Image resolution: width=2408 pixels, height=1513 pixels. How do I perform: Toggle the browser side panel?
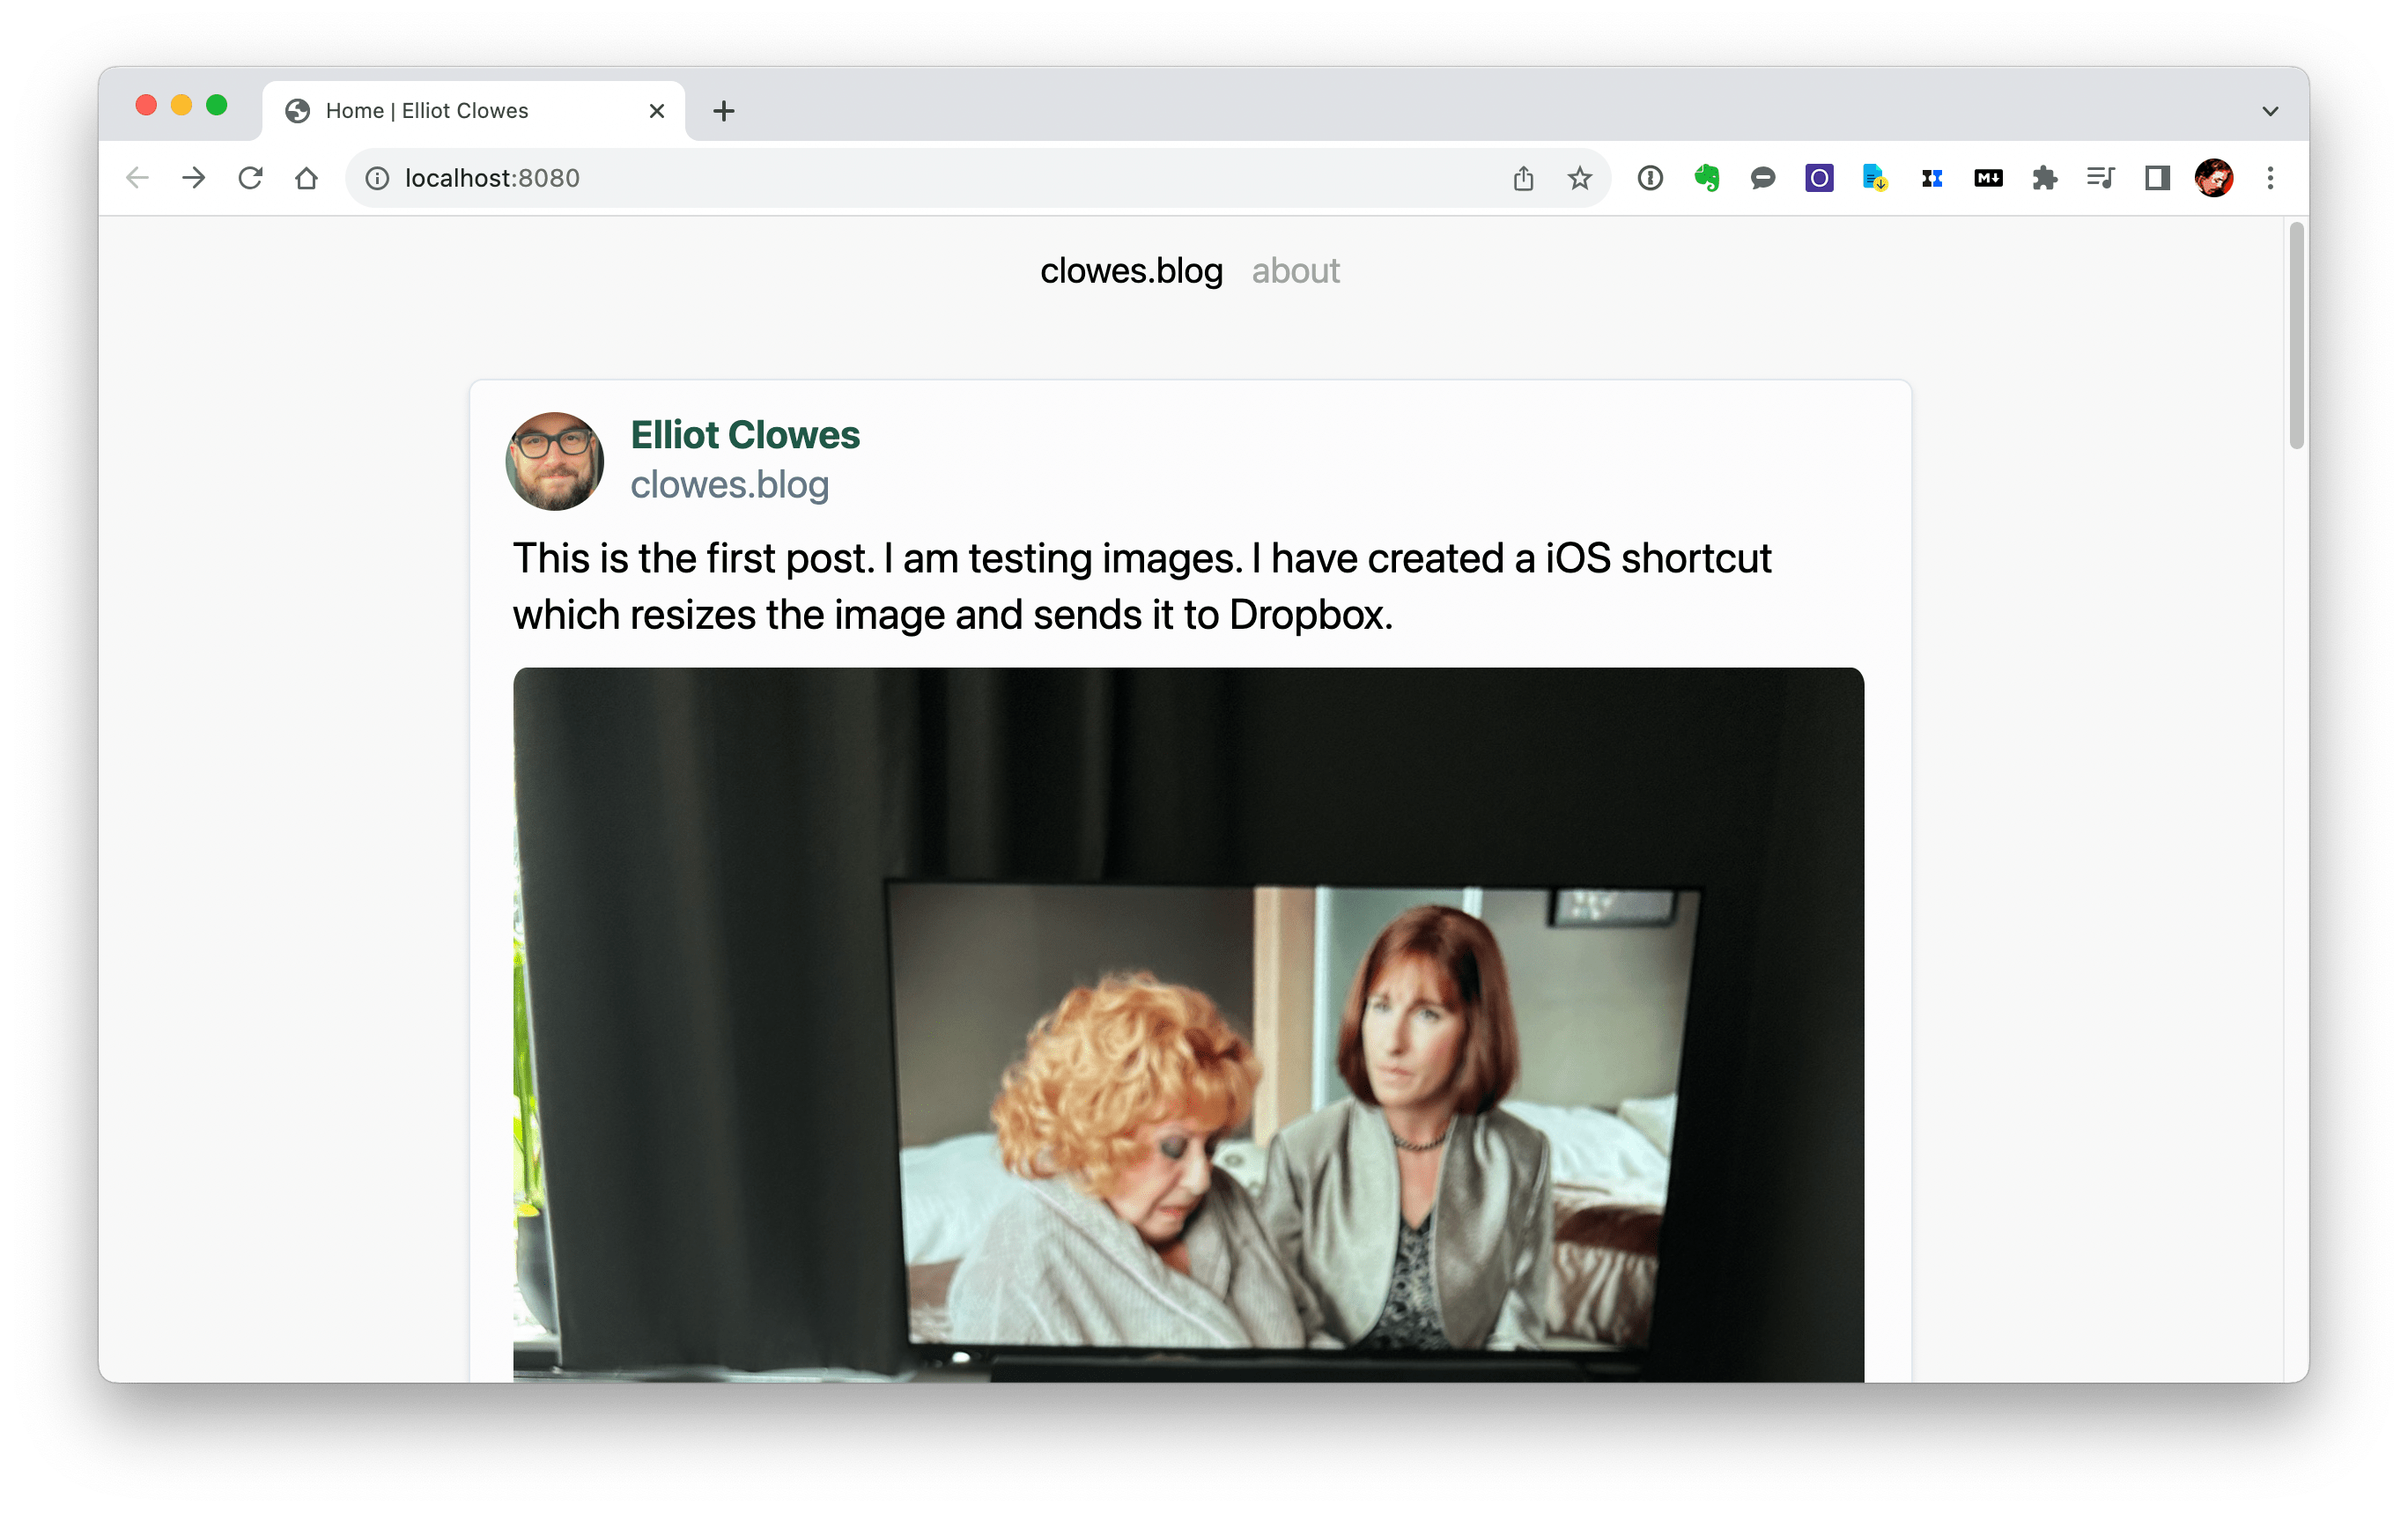pos(2157,178)
